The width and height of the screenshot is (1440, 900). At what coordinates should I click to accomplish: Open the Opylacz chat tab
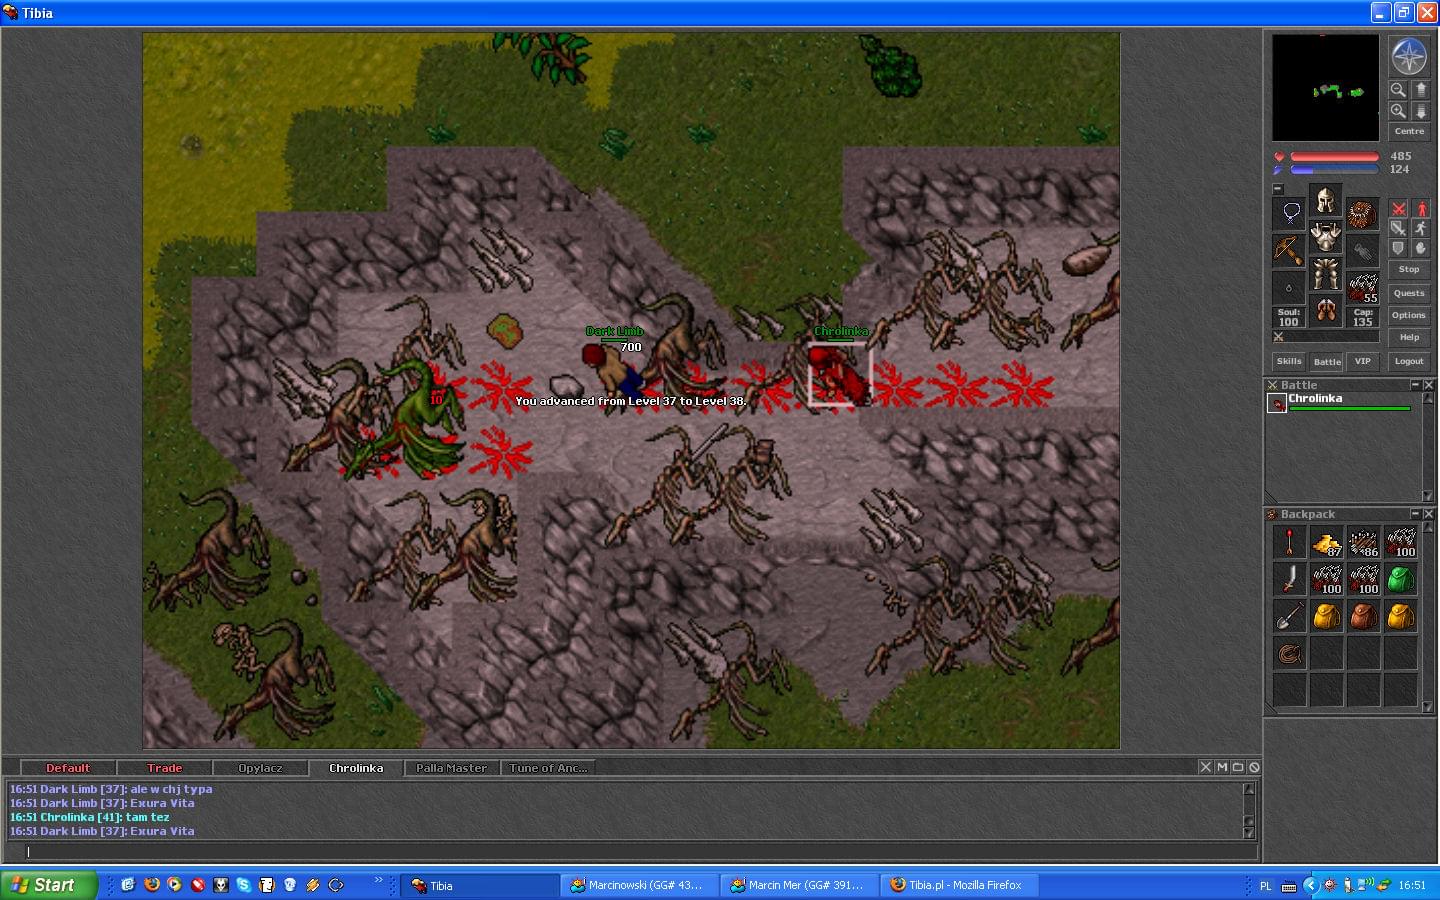tap(260, 768)
